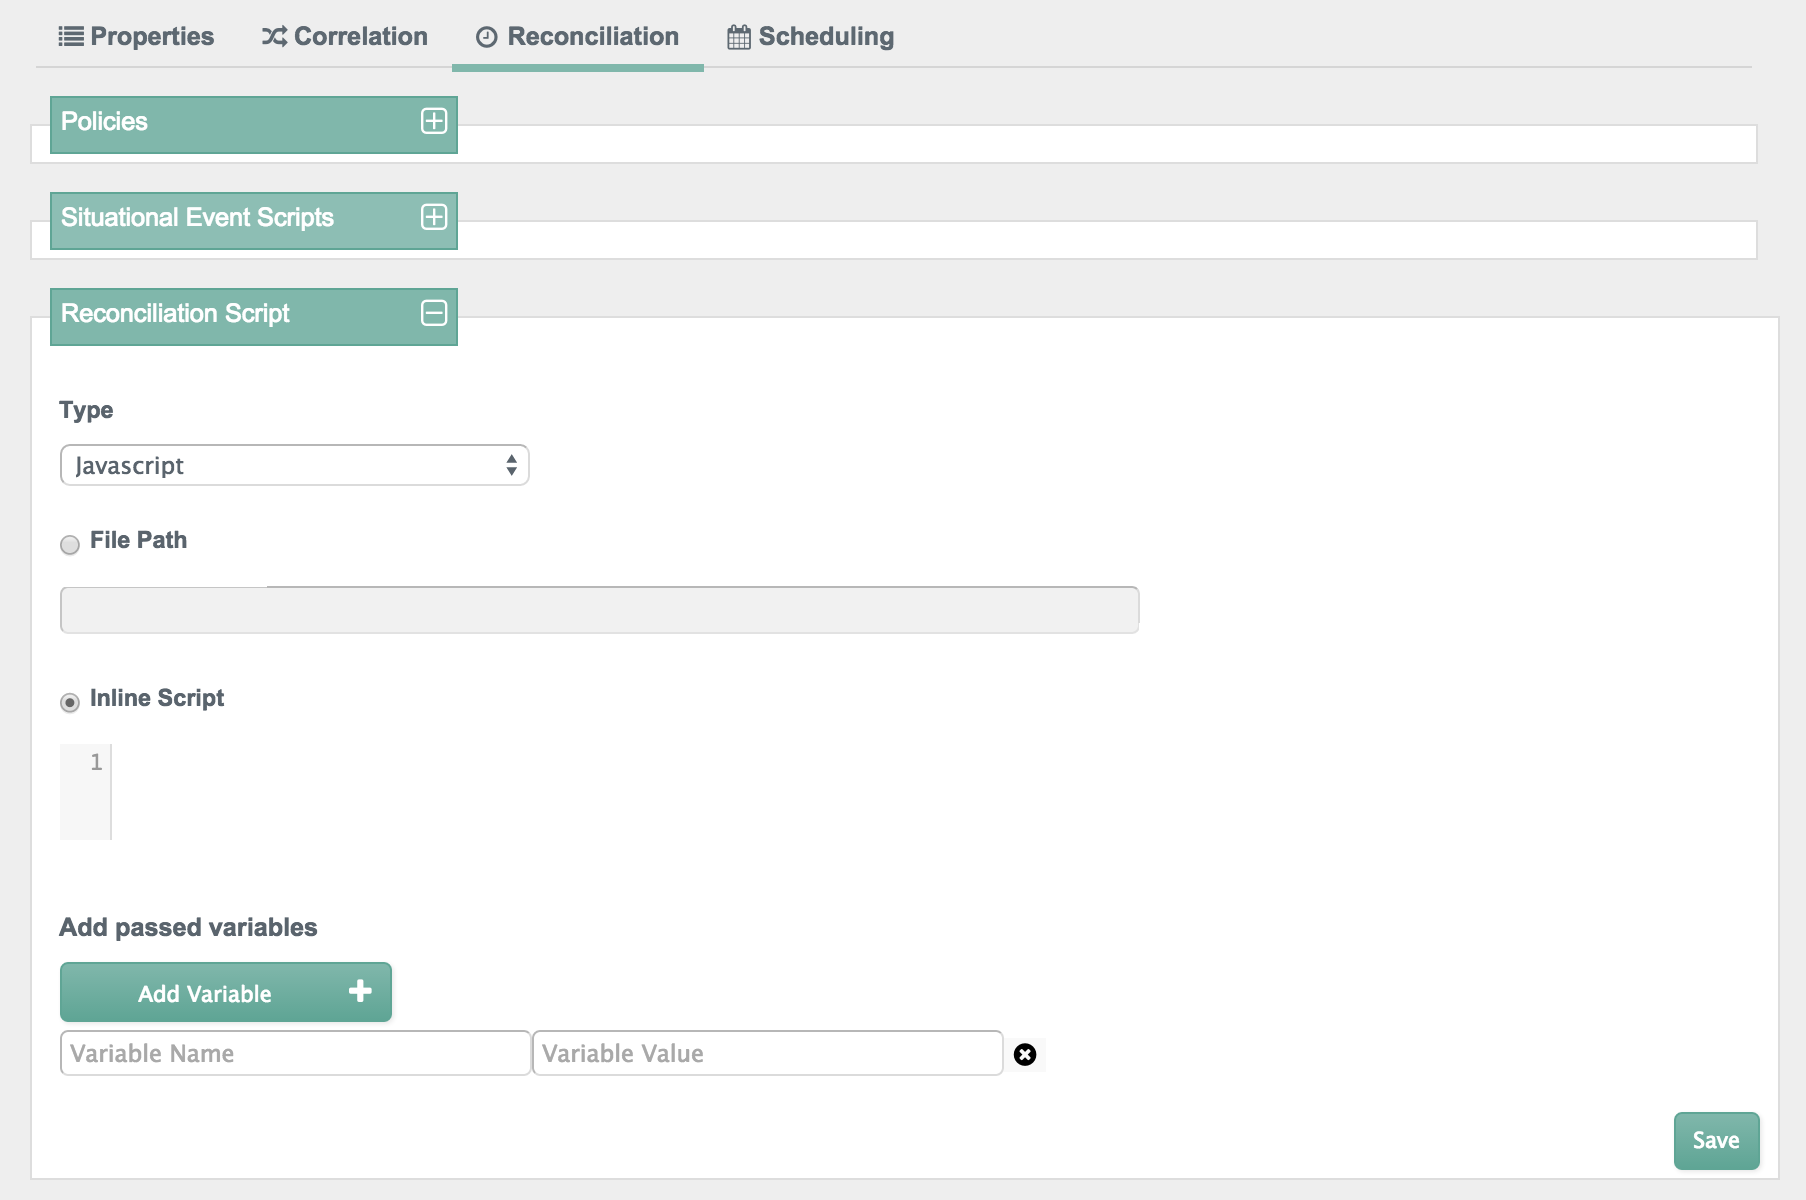This screenshot has width=1806, height=1200.
Task: Click the Policies panel header title
Action: pyautogui.click(x=104, y=121)
